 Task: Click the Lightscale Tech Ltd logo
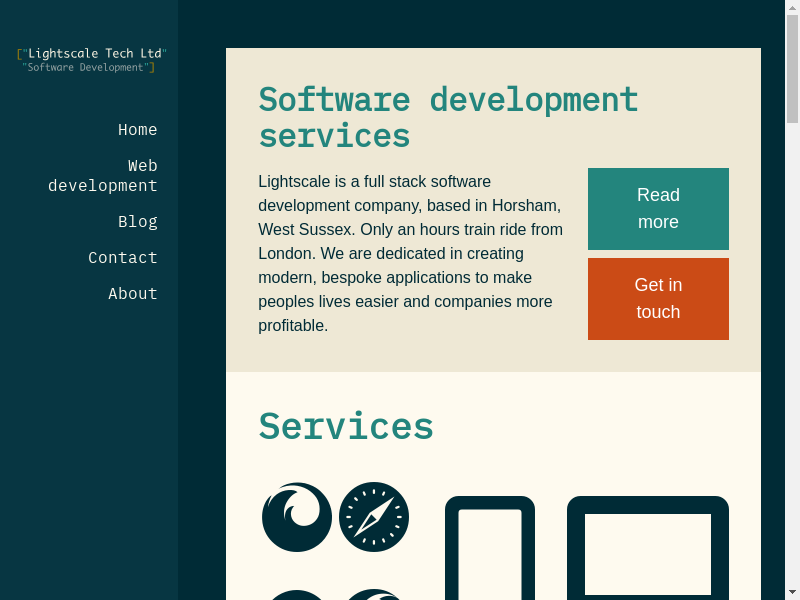point(92,53)
